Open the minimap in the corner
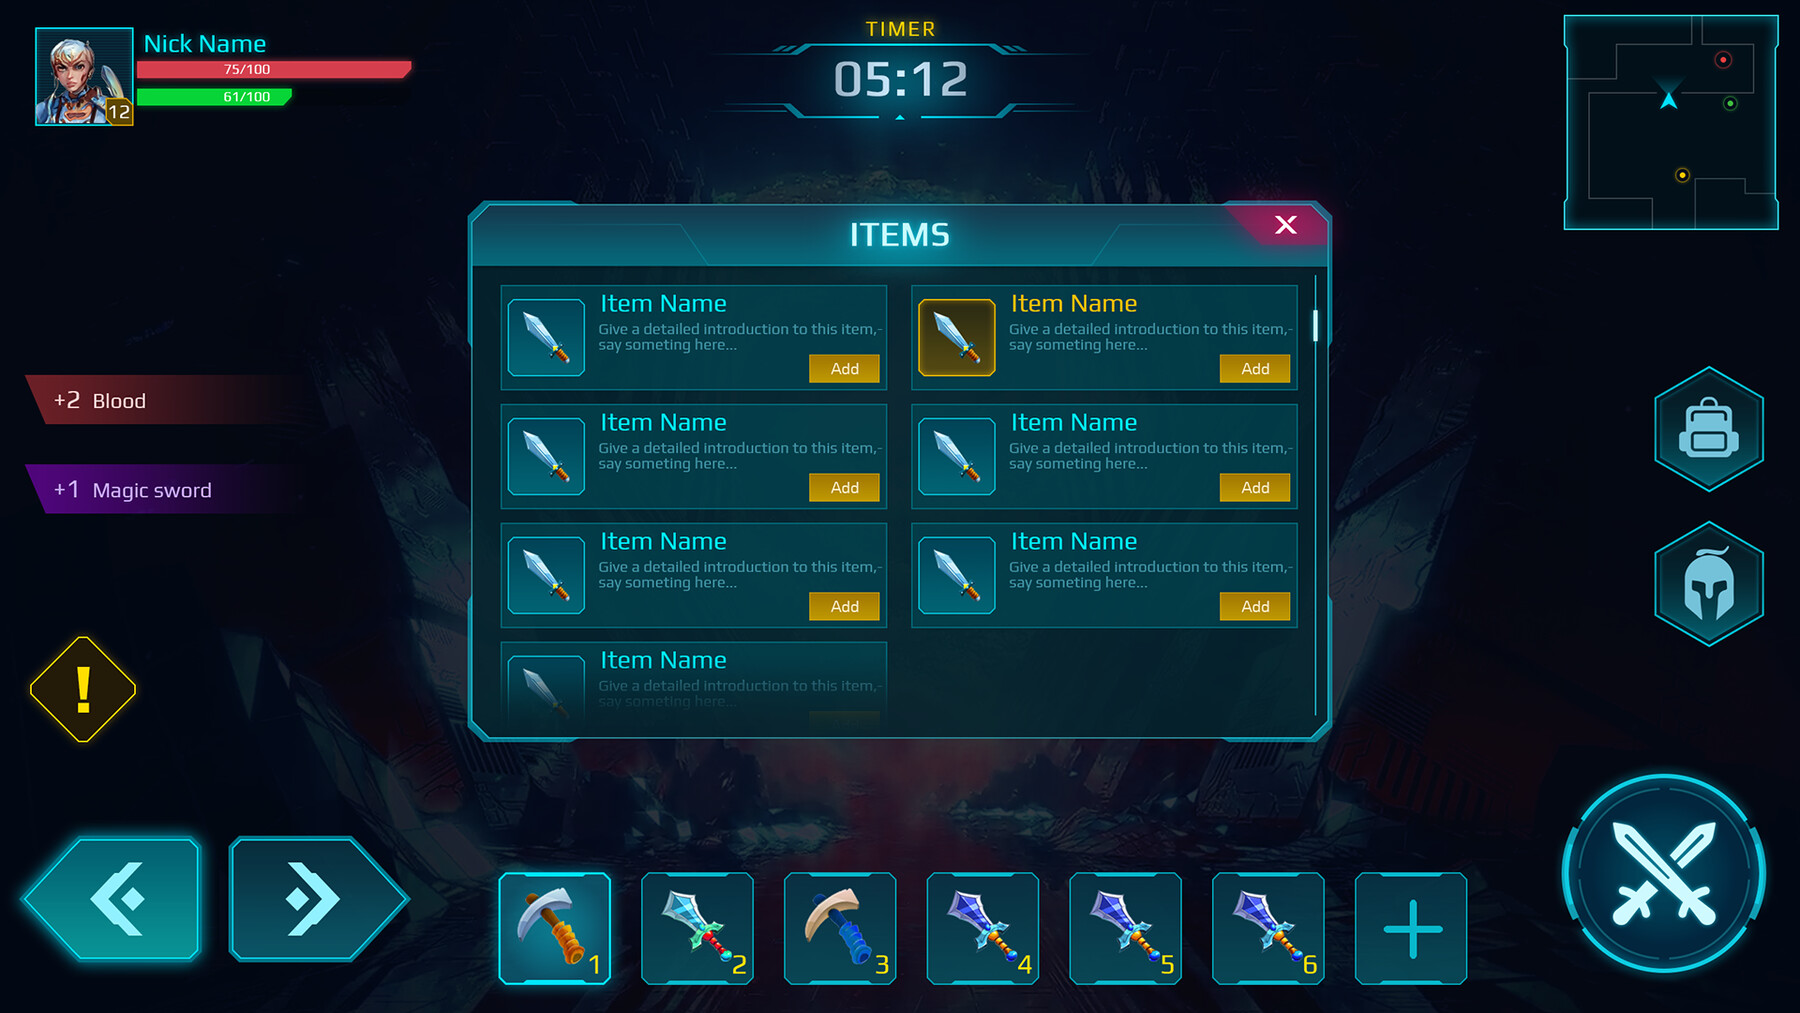 coord(1671,122)
